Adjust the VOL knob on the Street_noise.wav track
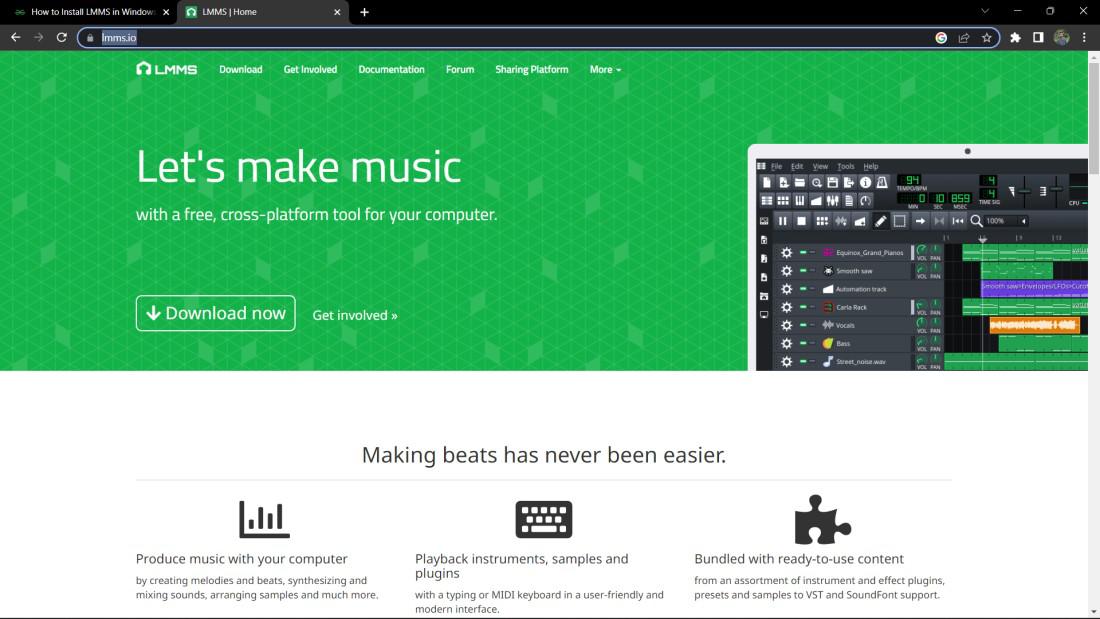 tap(922, 358)
